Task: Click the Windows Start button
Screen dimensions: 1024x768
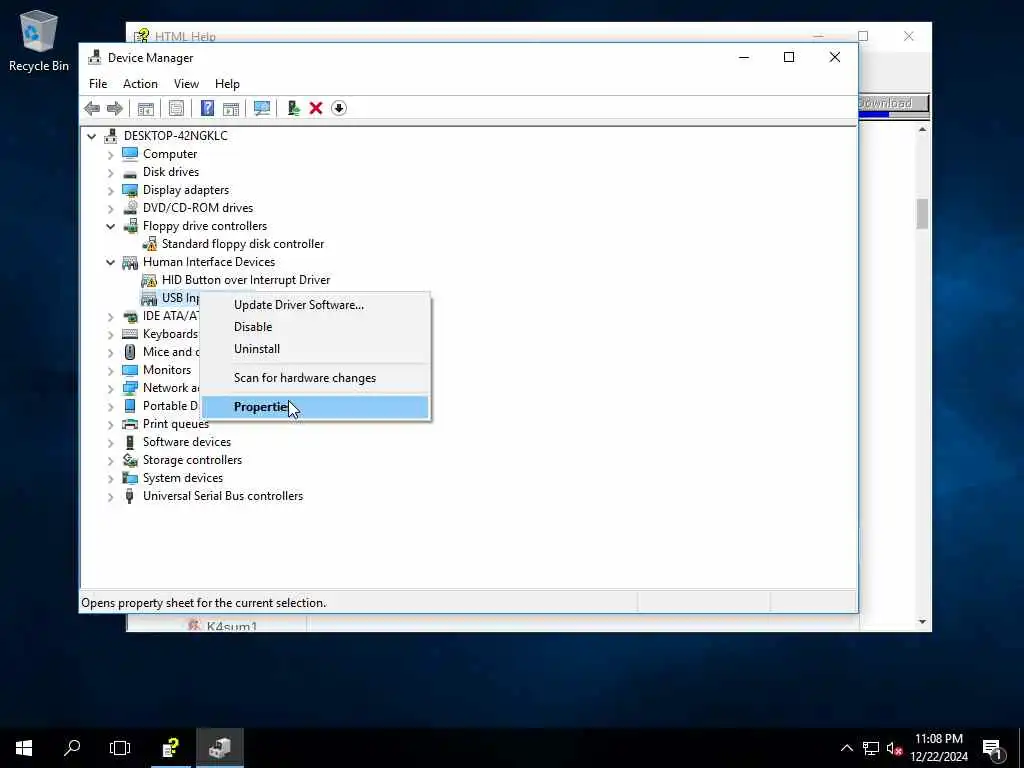Action: tap(24, 748)
